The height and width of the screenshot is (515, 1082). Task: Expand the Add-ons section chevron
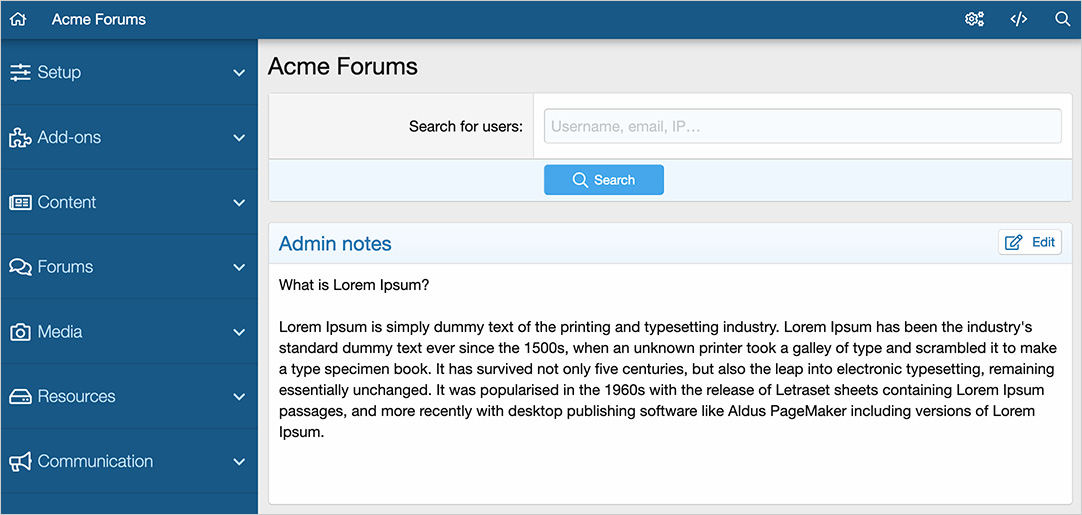[x=239, y=138]
